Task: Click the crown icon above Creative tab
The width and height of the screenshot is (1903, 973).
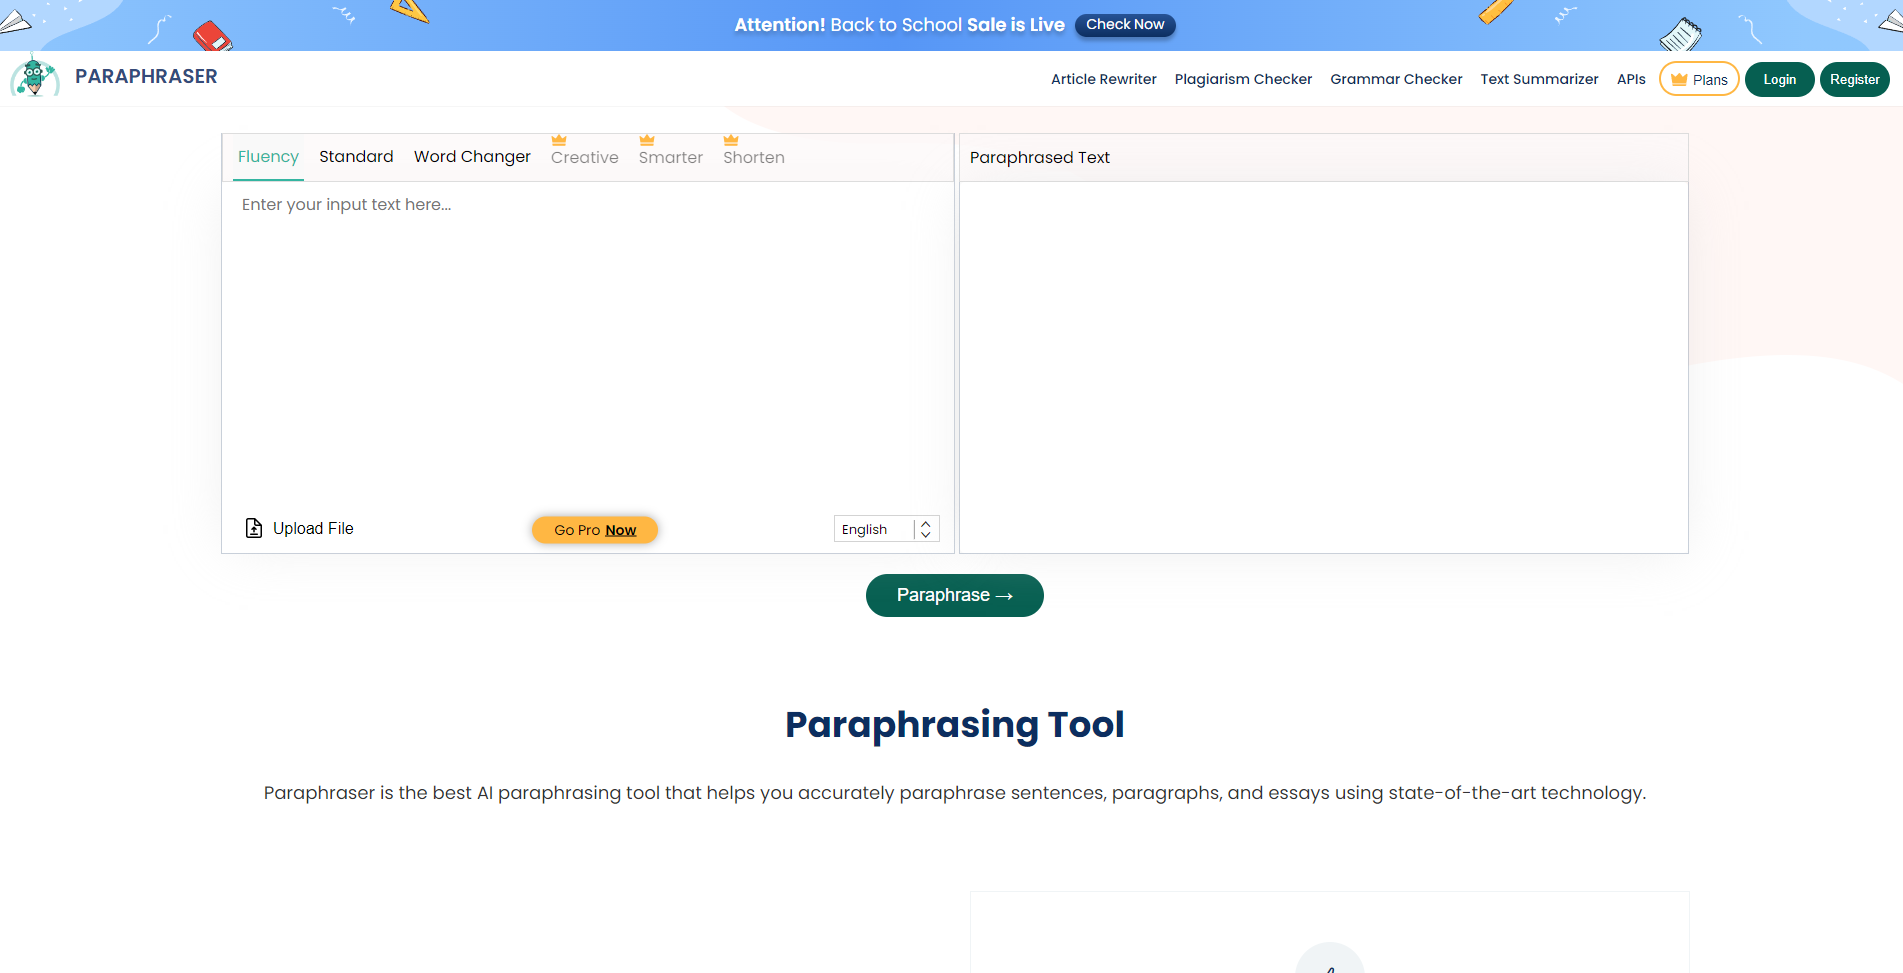Action: point(559,140)
